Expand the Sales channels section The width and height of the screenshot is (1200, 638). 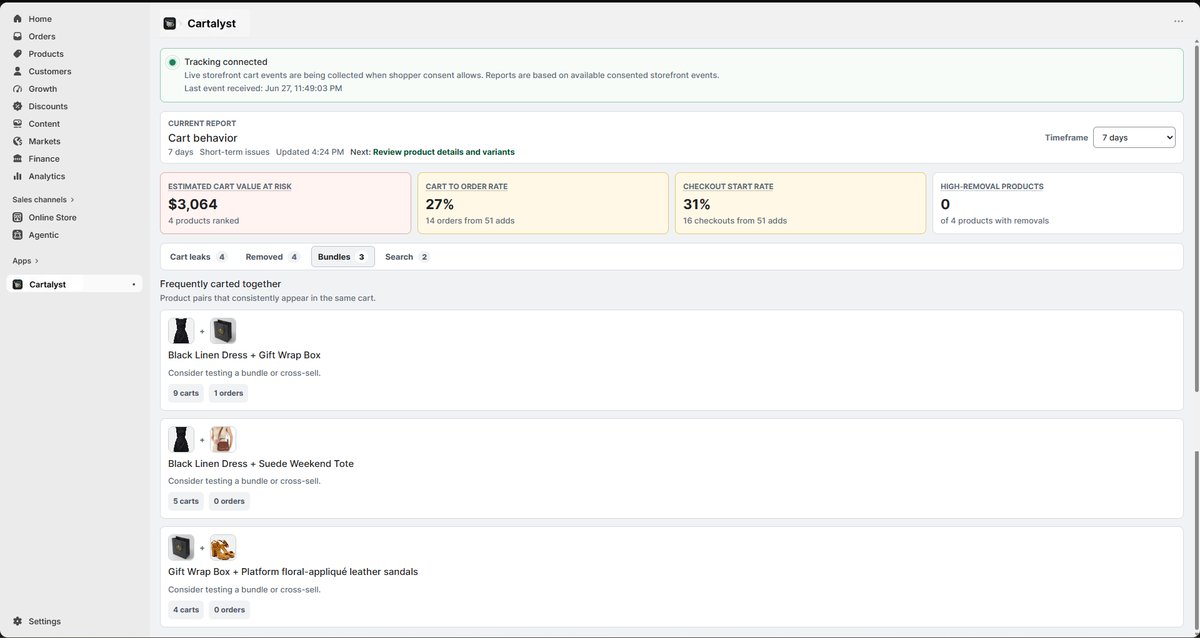point(43,199)
